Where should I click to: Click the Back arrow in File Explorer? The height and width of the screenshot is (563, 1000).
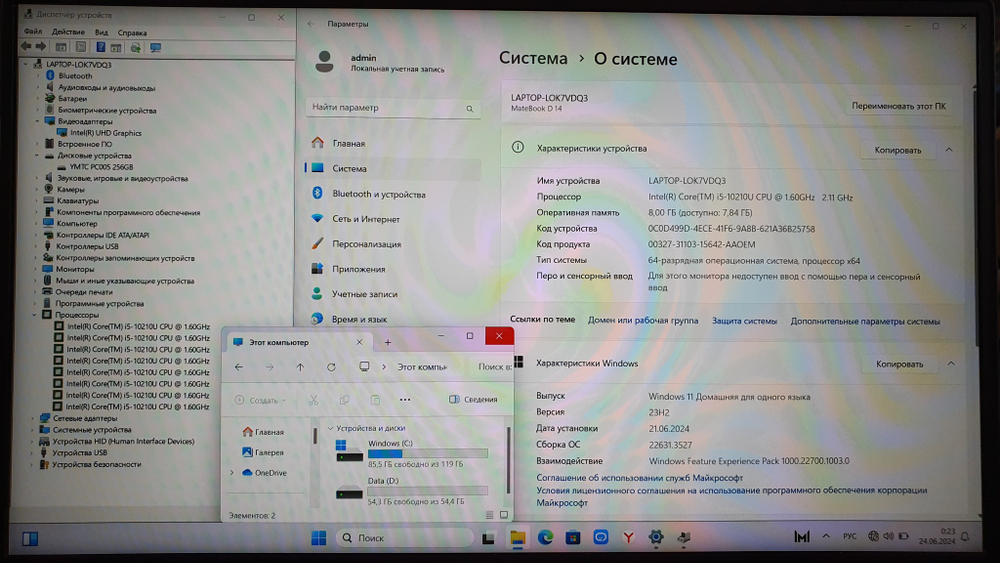pos(239,367)
